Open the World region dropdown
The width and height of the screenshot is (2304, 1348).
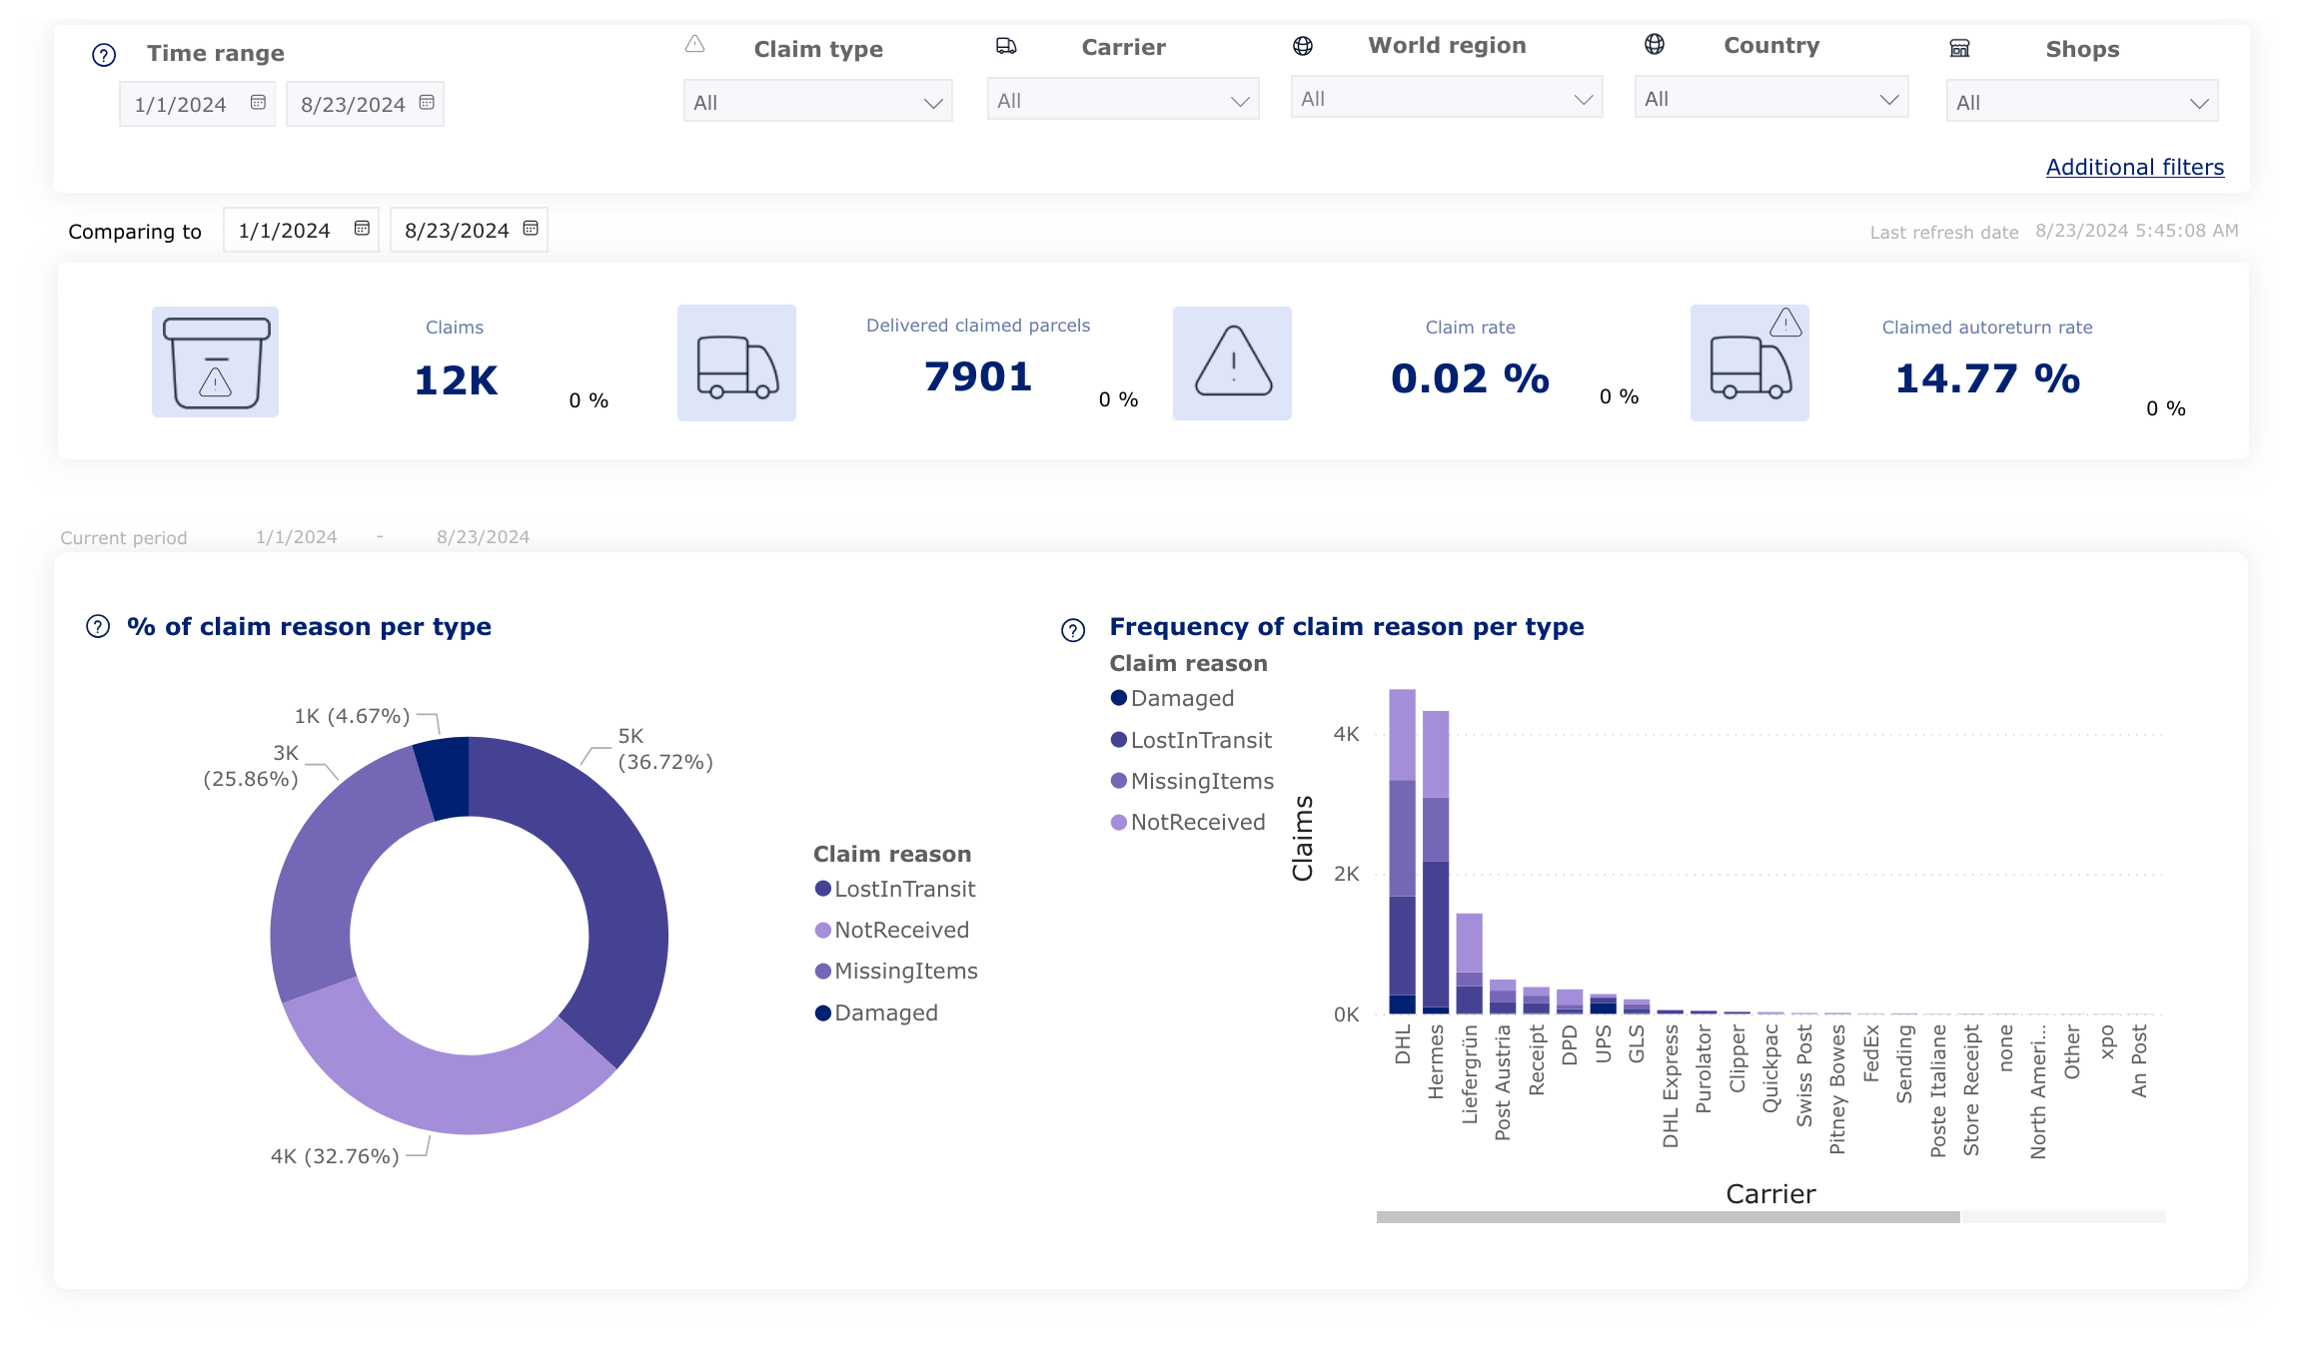point(1446,98)
